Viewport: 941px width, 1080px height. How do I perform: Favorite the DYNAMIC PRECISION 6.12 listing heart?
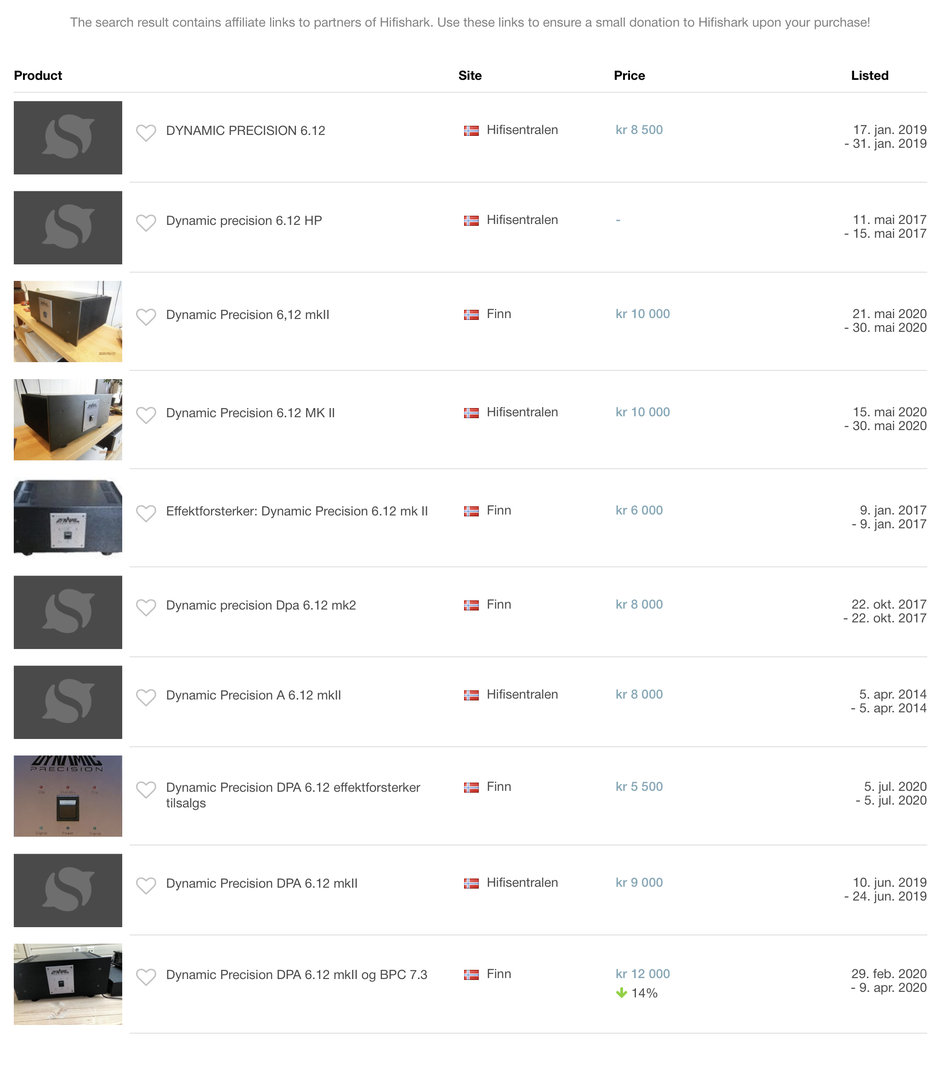[x=145, y=132]
